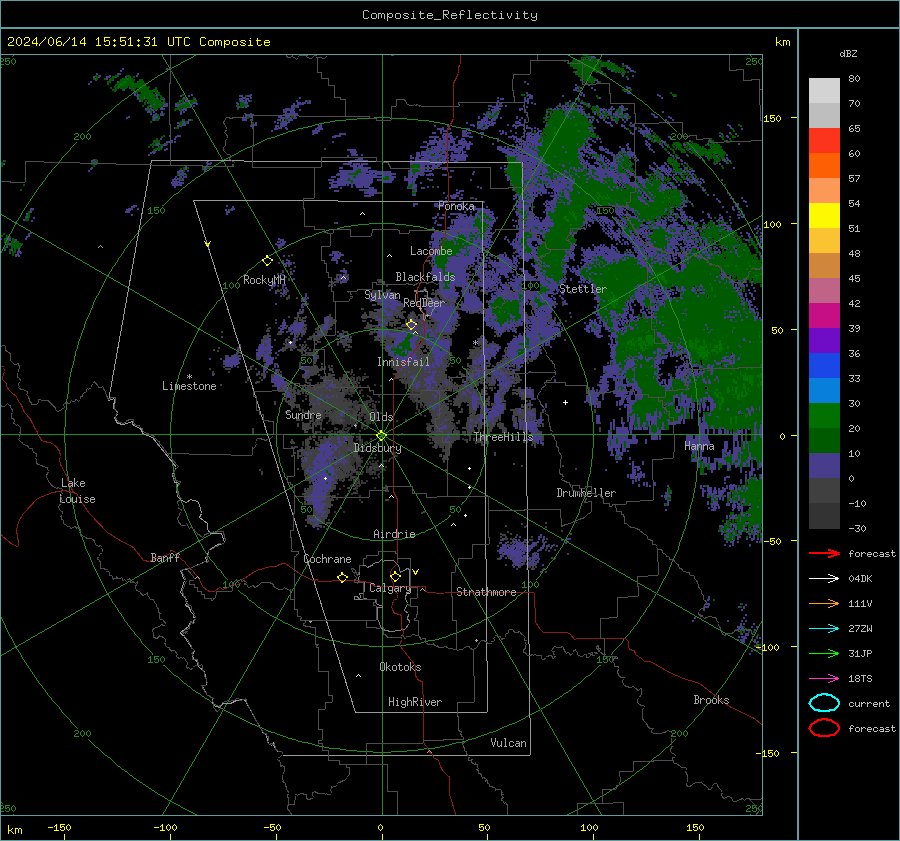Click the Blackfalds label on map
Image resolution: width=900 pixels, height=841 pixels.
pos(425,277)
